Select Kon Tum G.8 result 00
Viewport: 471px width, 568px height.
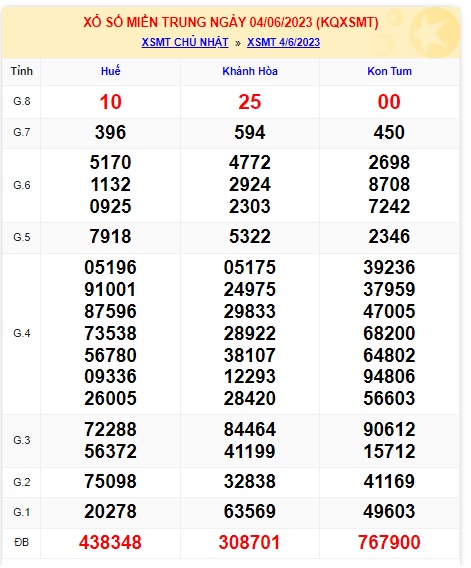pos(389,102)
